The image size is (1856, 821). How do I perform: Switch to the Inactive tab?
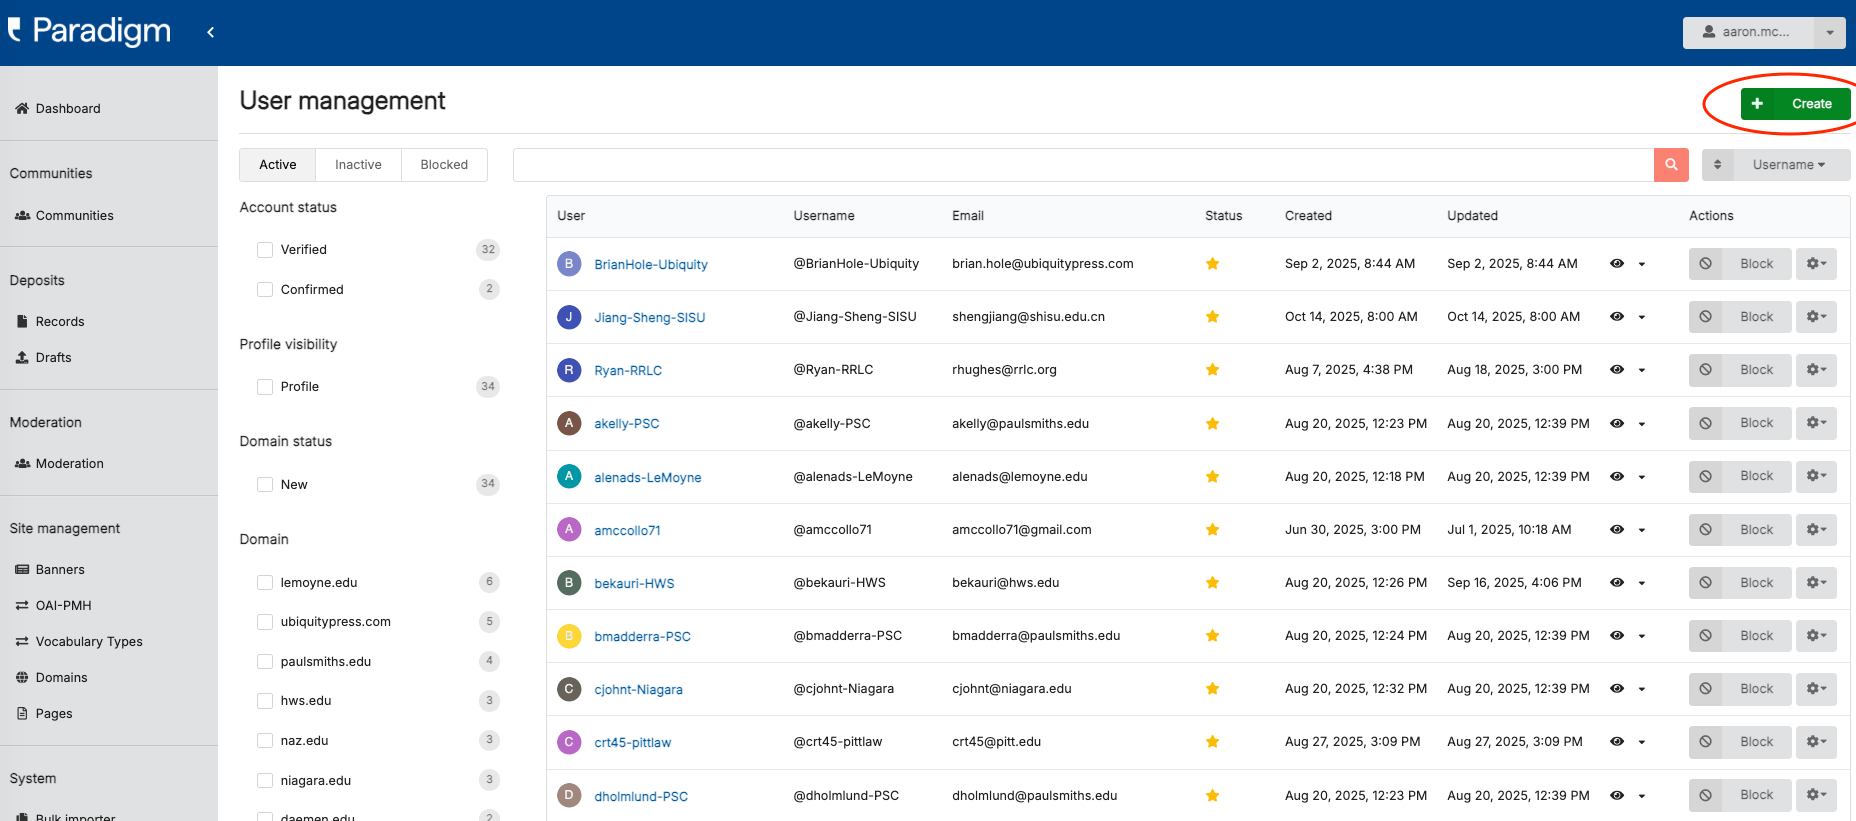pos(358,165)
